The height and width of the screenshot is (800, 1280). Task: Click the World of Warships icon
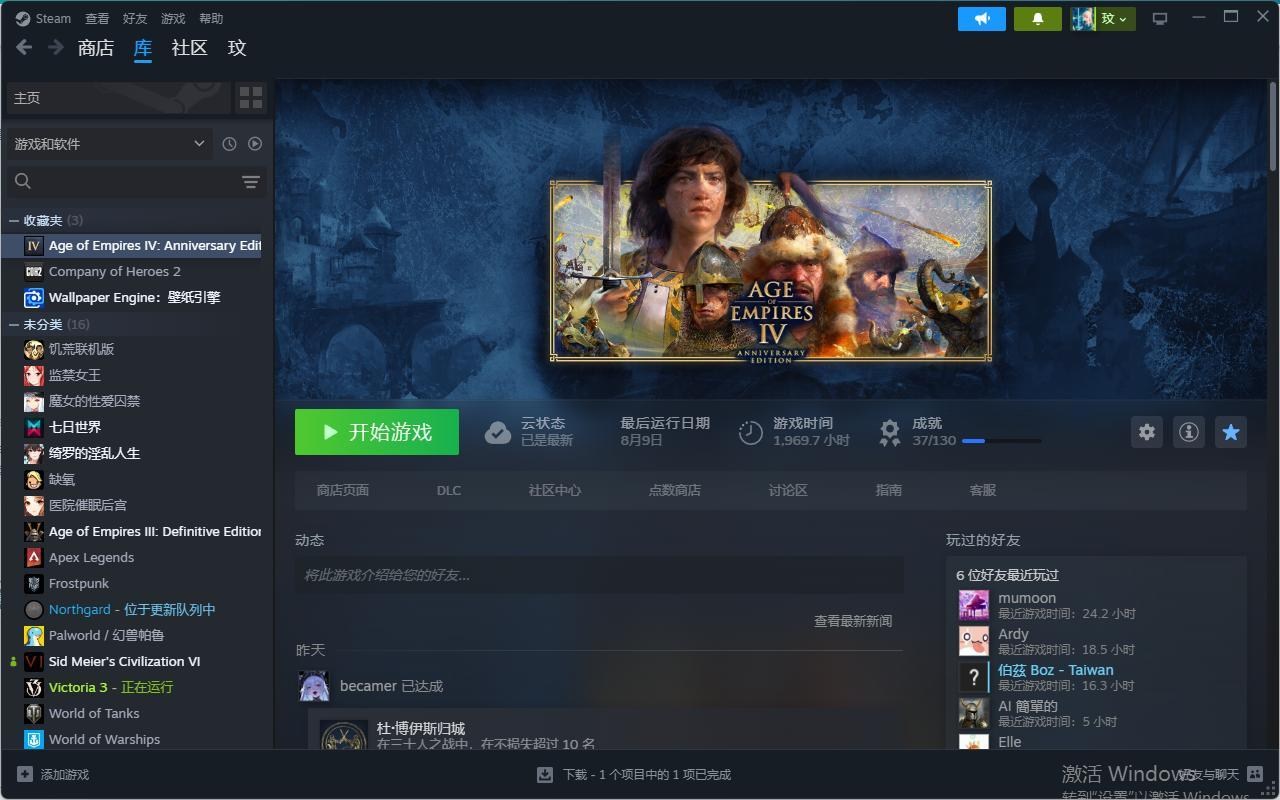click(x=34, y=739)
